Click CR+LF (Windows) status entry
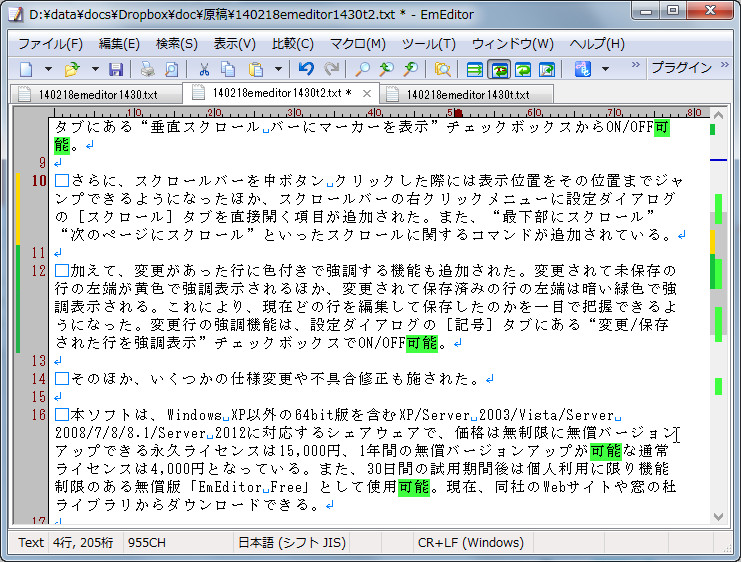This screenshot has width=741, height=562. (471, 543)
